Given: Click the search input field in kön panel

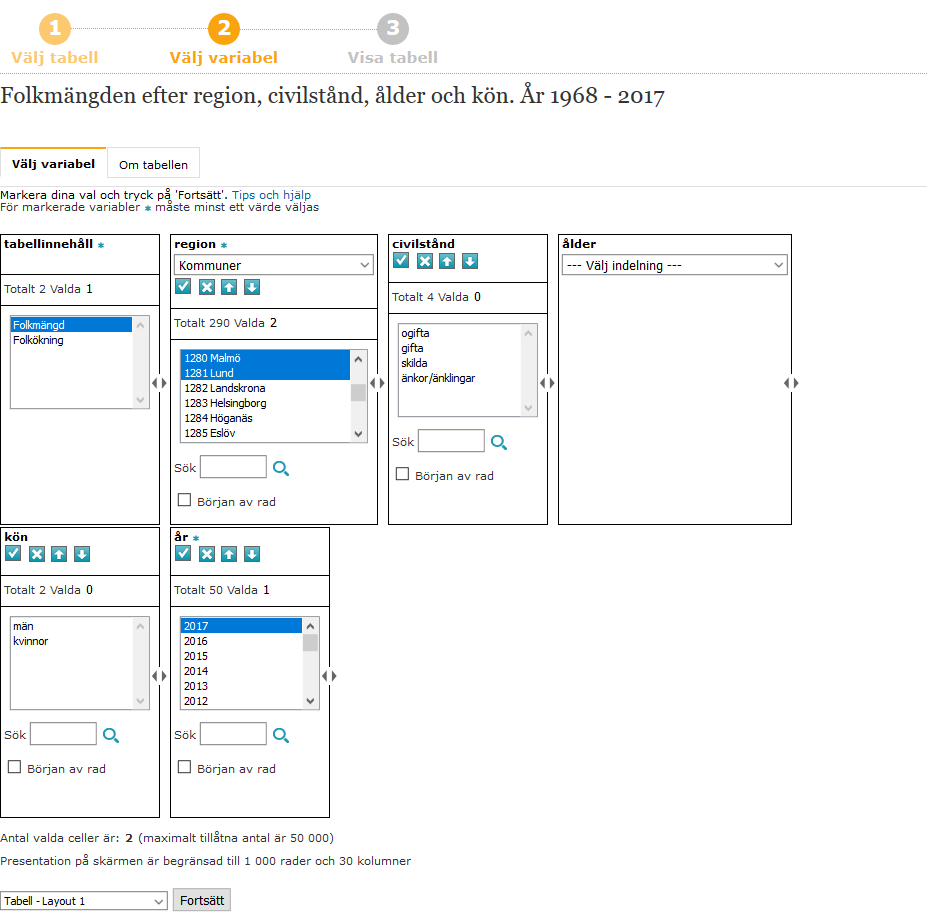Looking at the screenshot, I should [63, 735].
